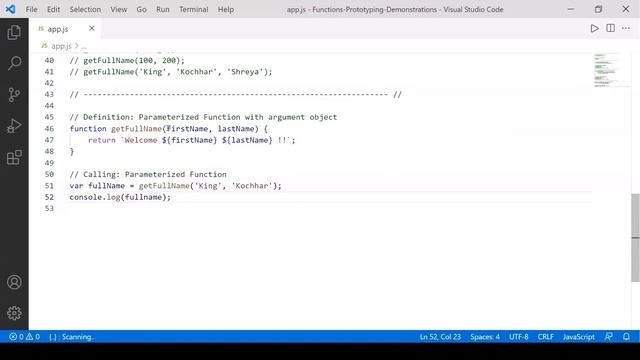The width and height of the screenshot is (640, 360).
Task: Change encoding via UTF-8
Action: click(x=518, y=337)
